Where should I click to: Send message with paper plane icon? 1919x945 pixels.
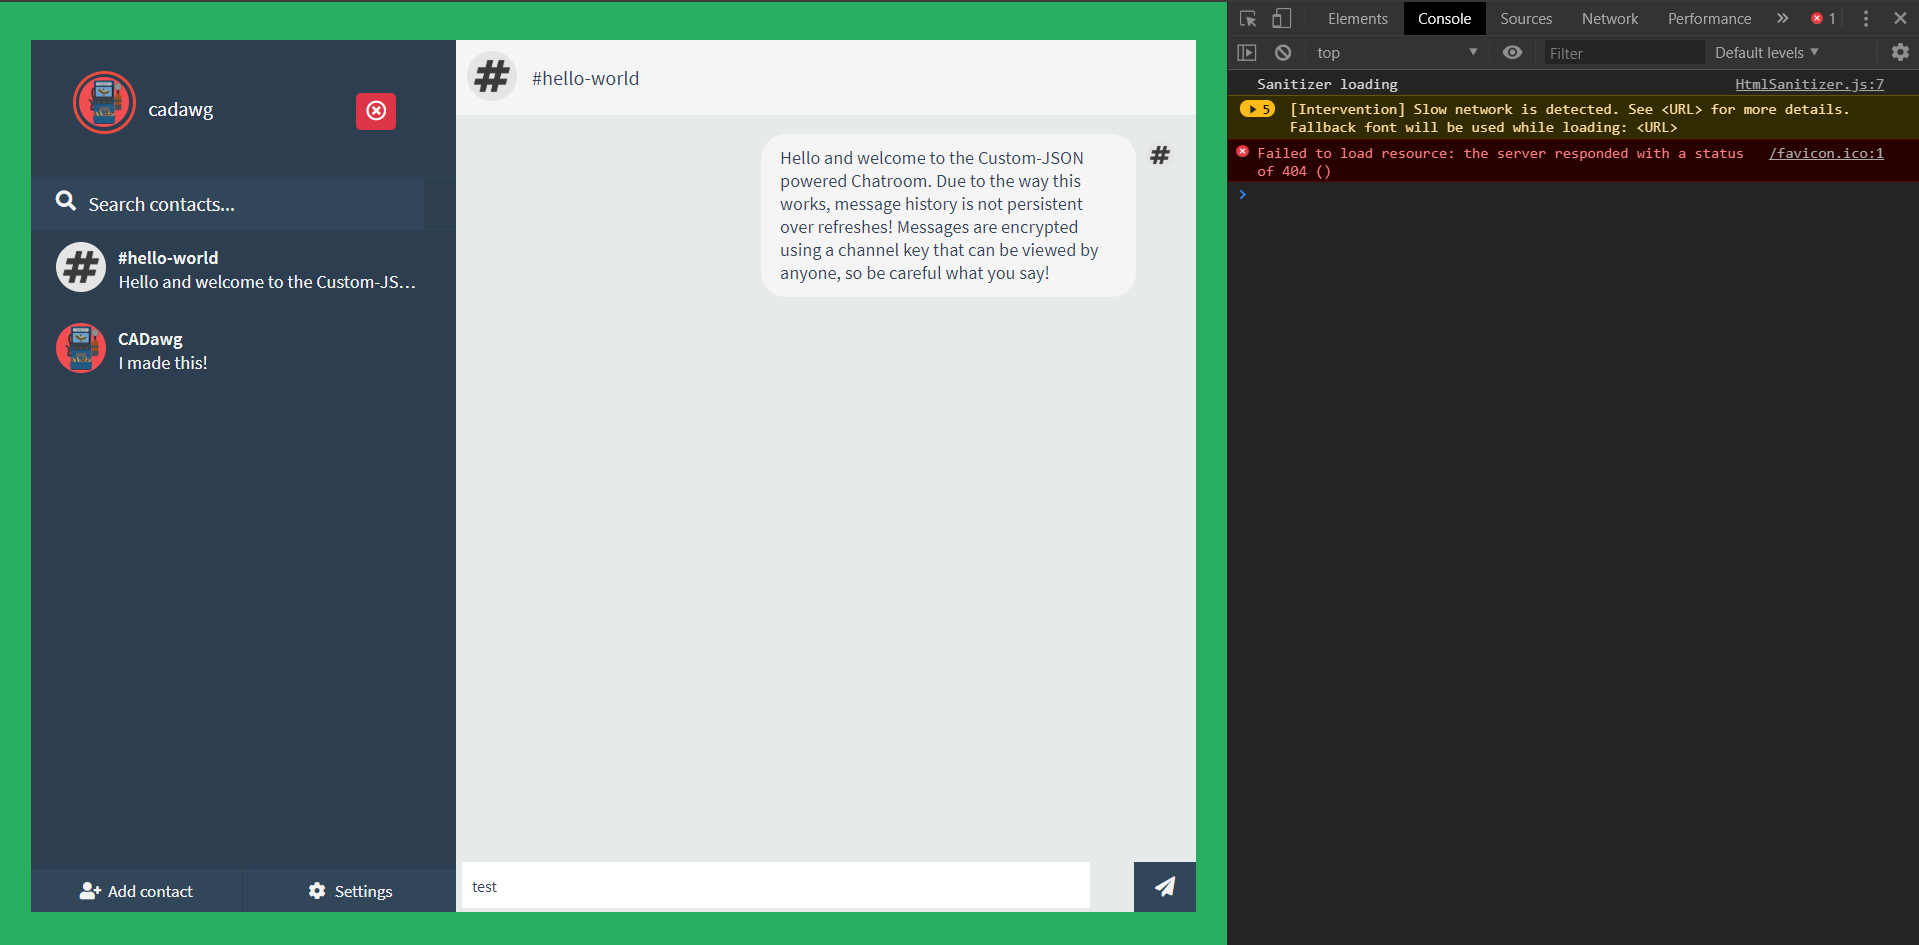[1164, 887]
